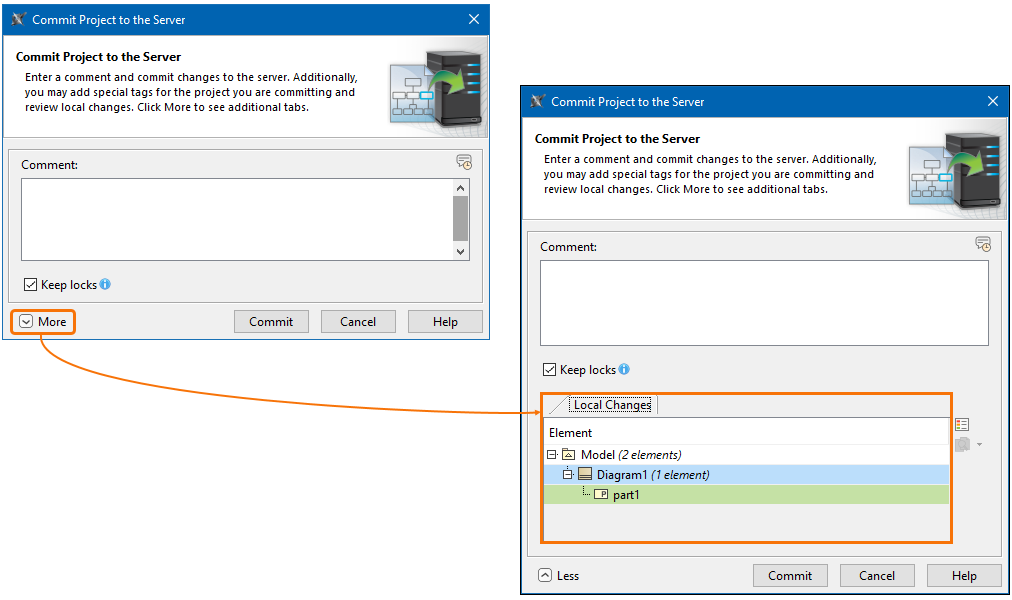Click the application logo in the left dialog's title bar
Image resolution: width=1012 pixels, height=600 pixels.
tap(19, 19)
